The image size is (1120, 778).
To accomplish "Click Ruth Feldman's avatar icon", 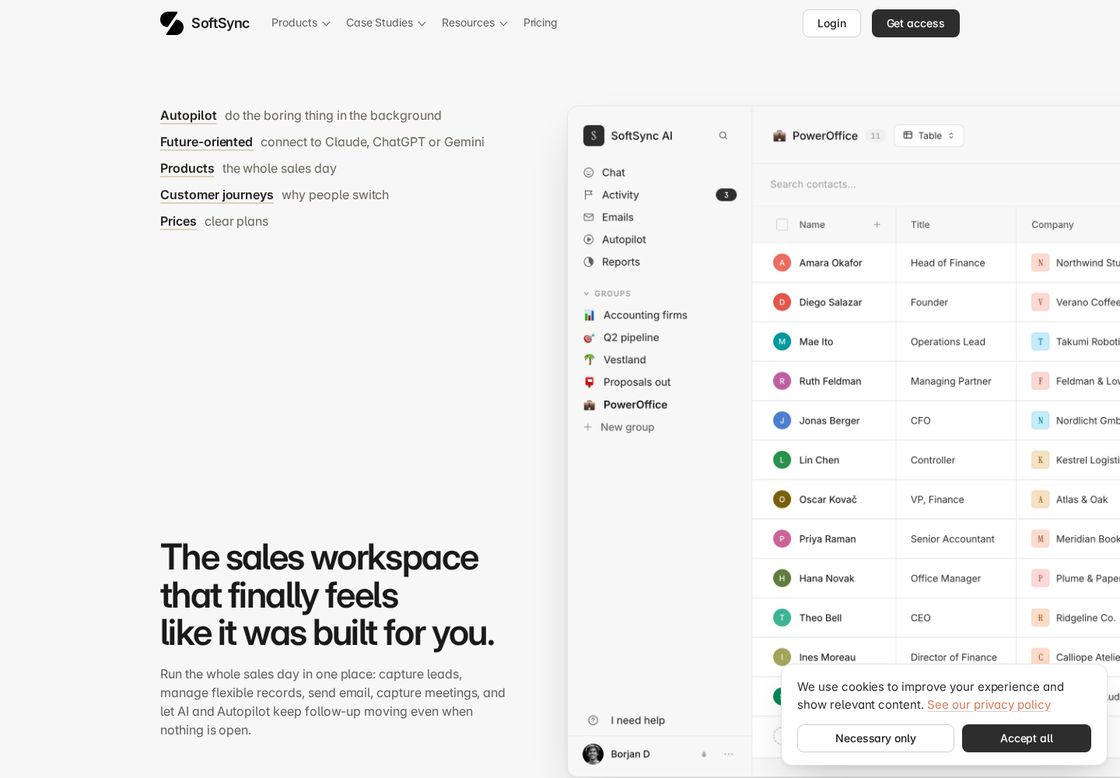I will [782, 381].
